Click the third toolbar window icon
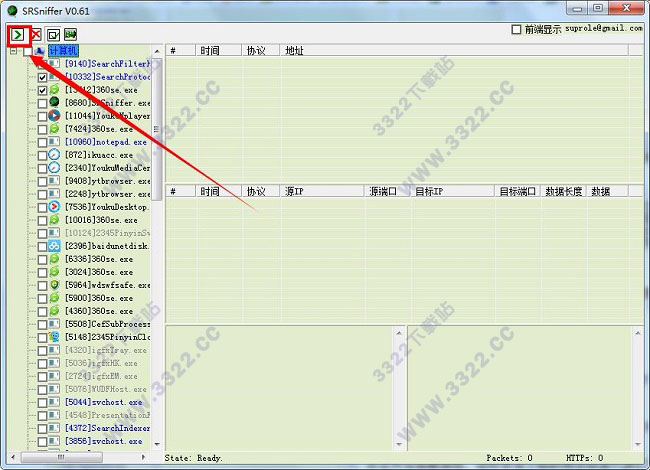This screenshot has height=470, width=650. 53,35
